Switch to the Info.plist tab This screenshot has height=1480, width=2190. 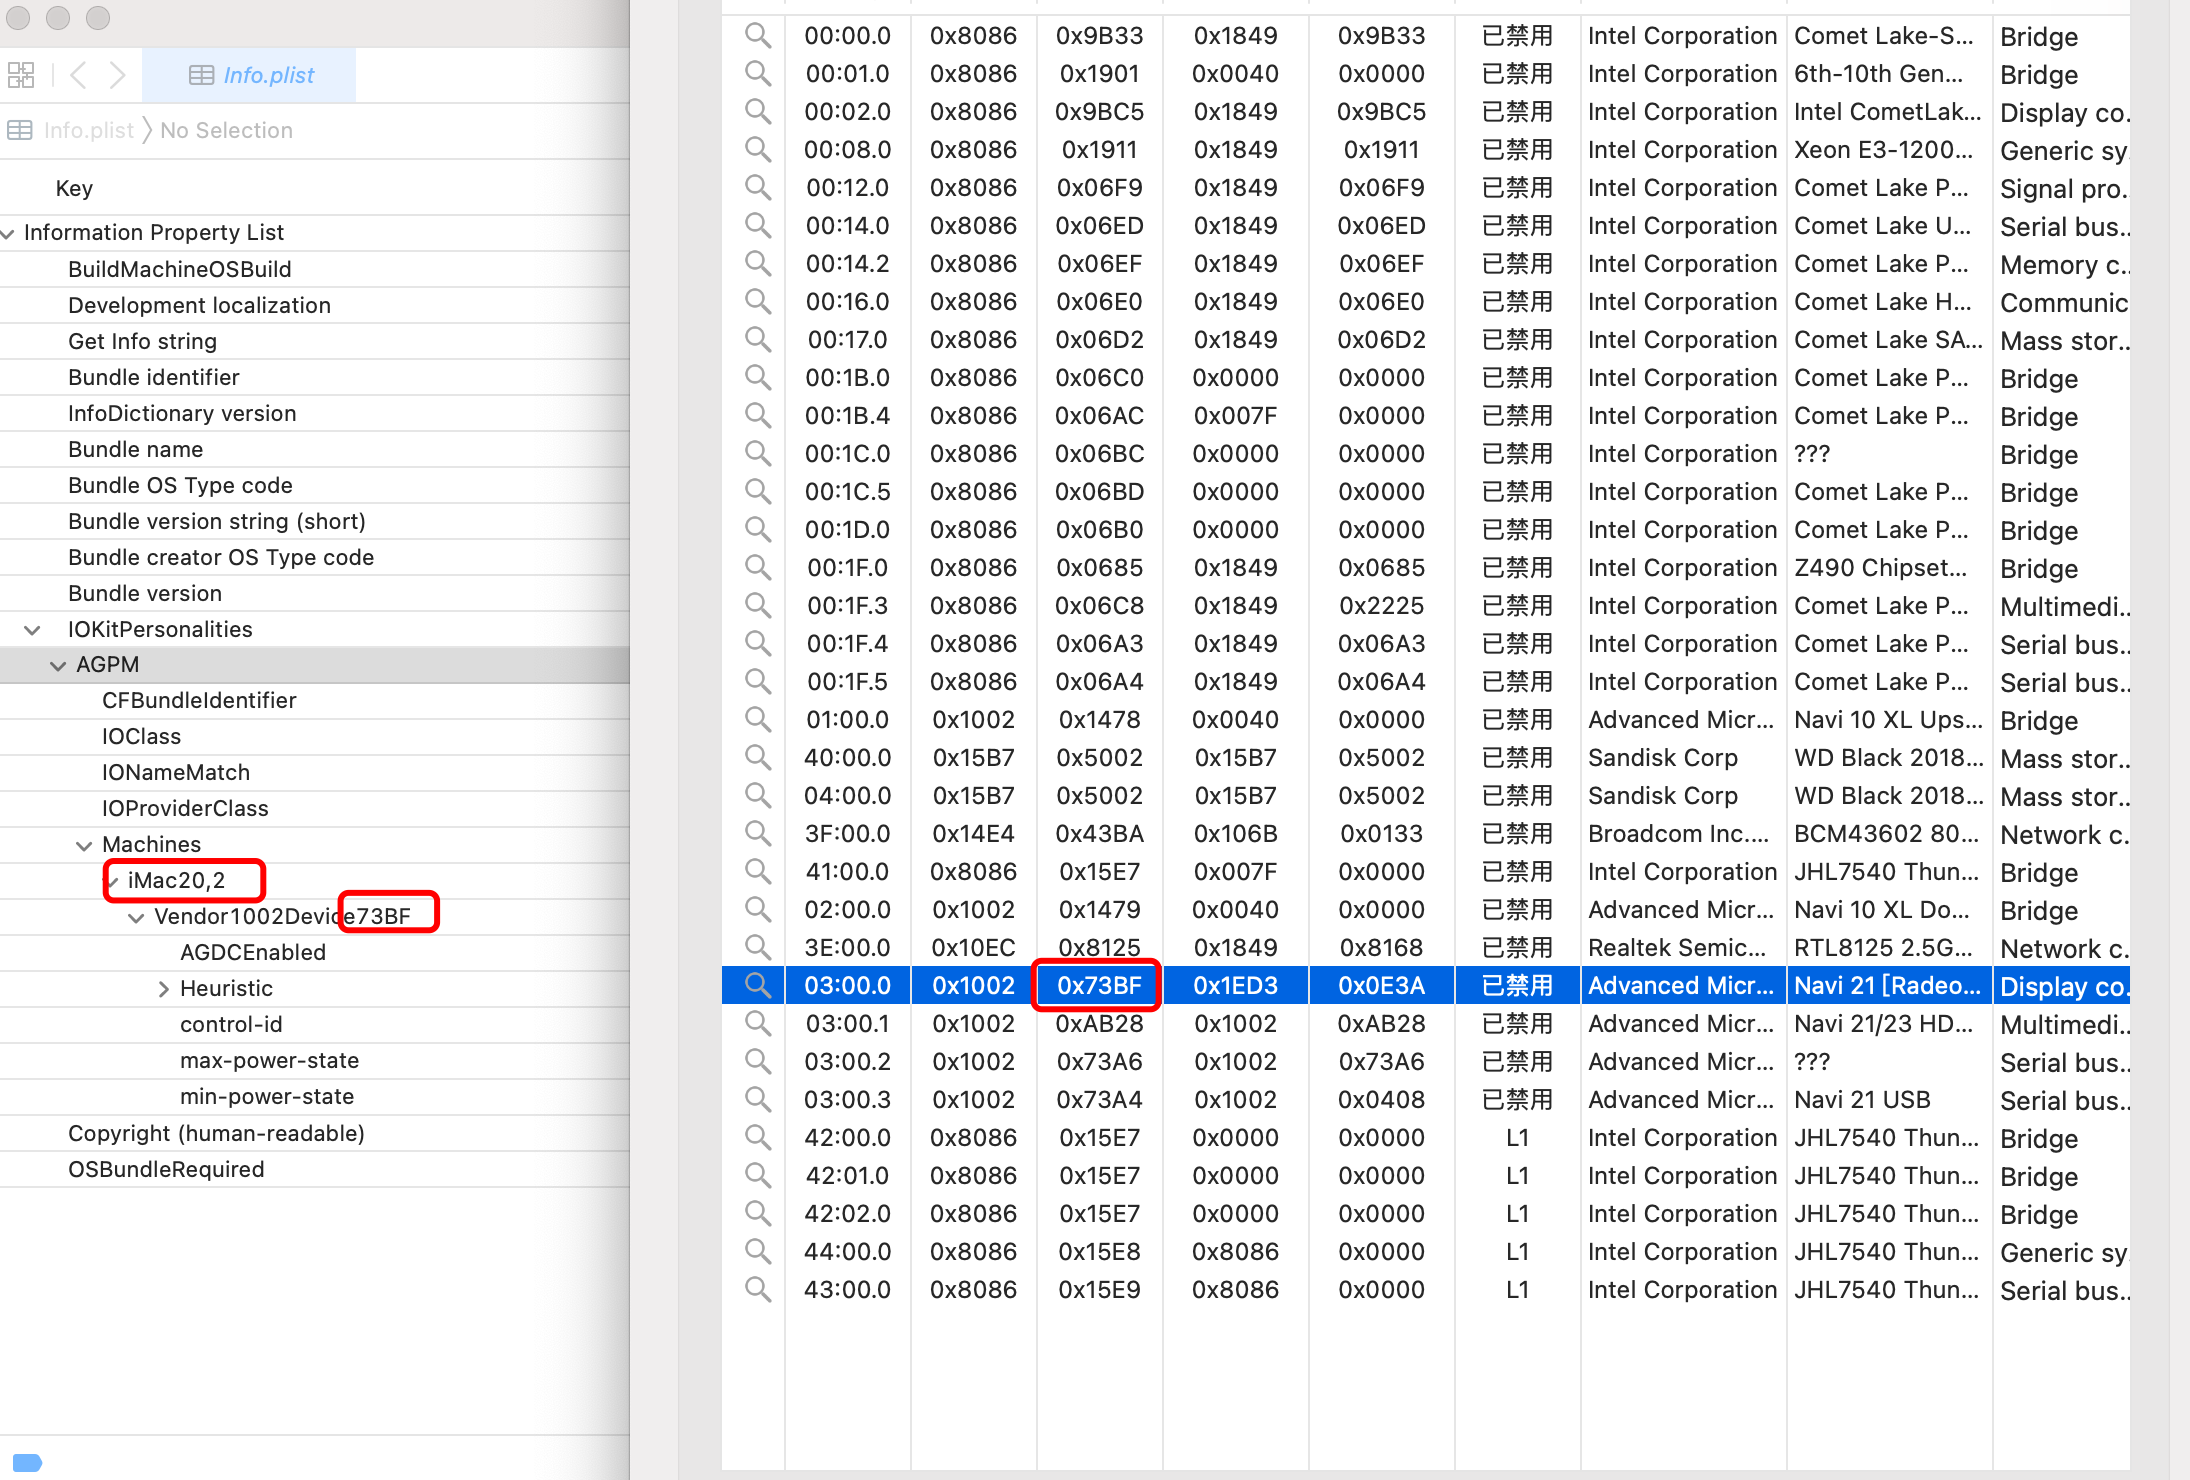(251, 75)
